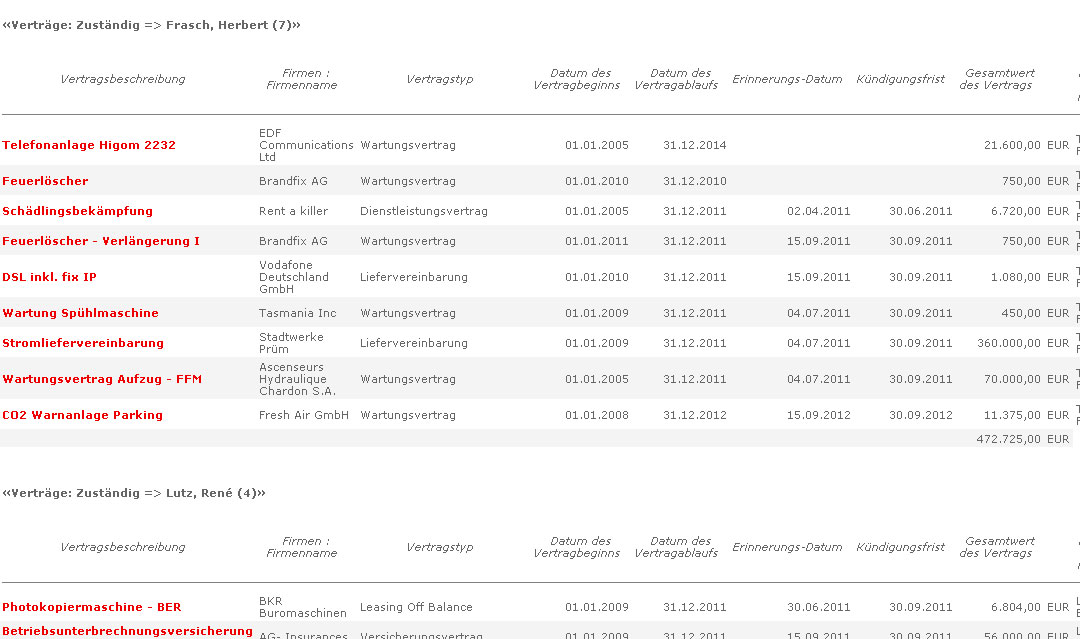The image size is (1080, 639).
Task: Open the CO2 Warnanlage Parking contract
Action: [x=82, y=415]
